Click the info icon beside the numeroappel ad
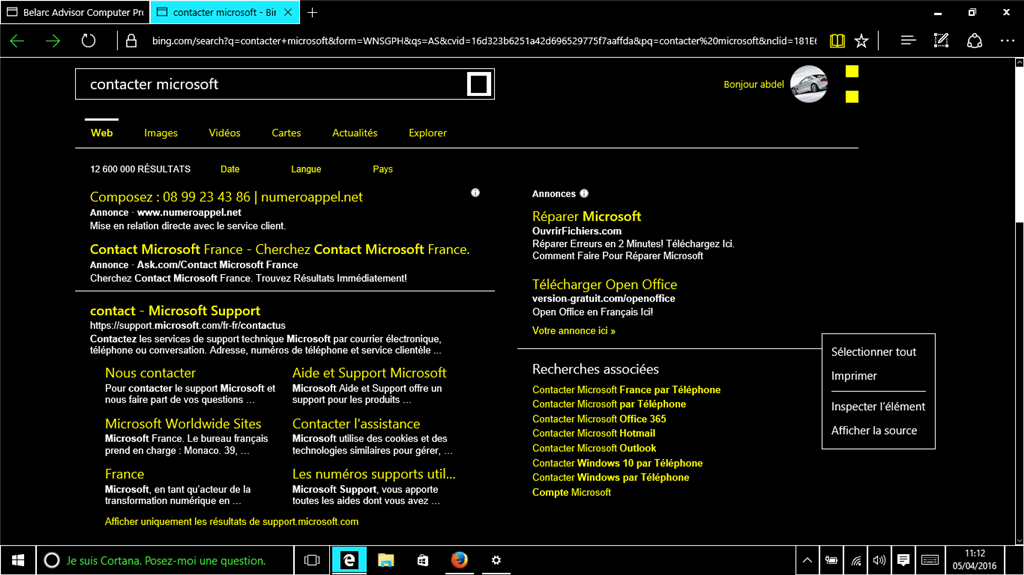Image resolution: width=1024 pixels, height=575 pixels. coord(475,193)
